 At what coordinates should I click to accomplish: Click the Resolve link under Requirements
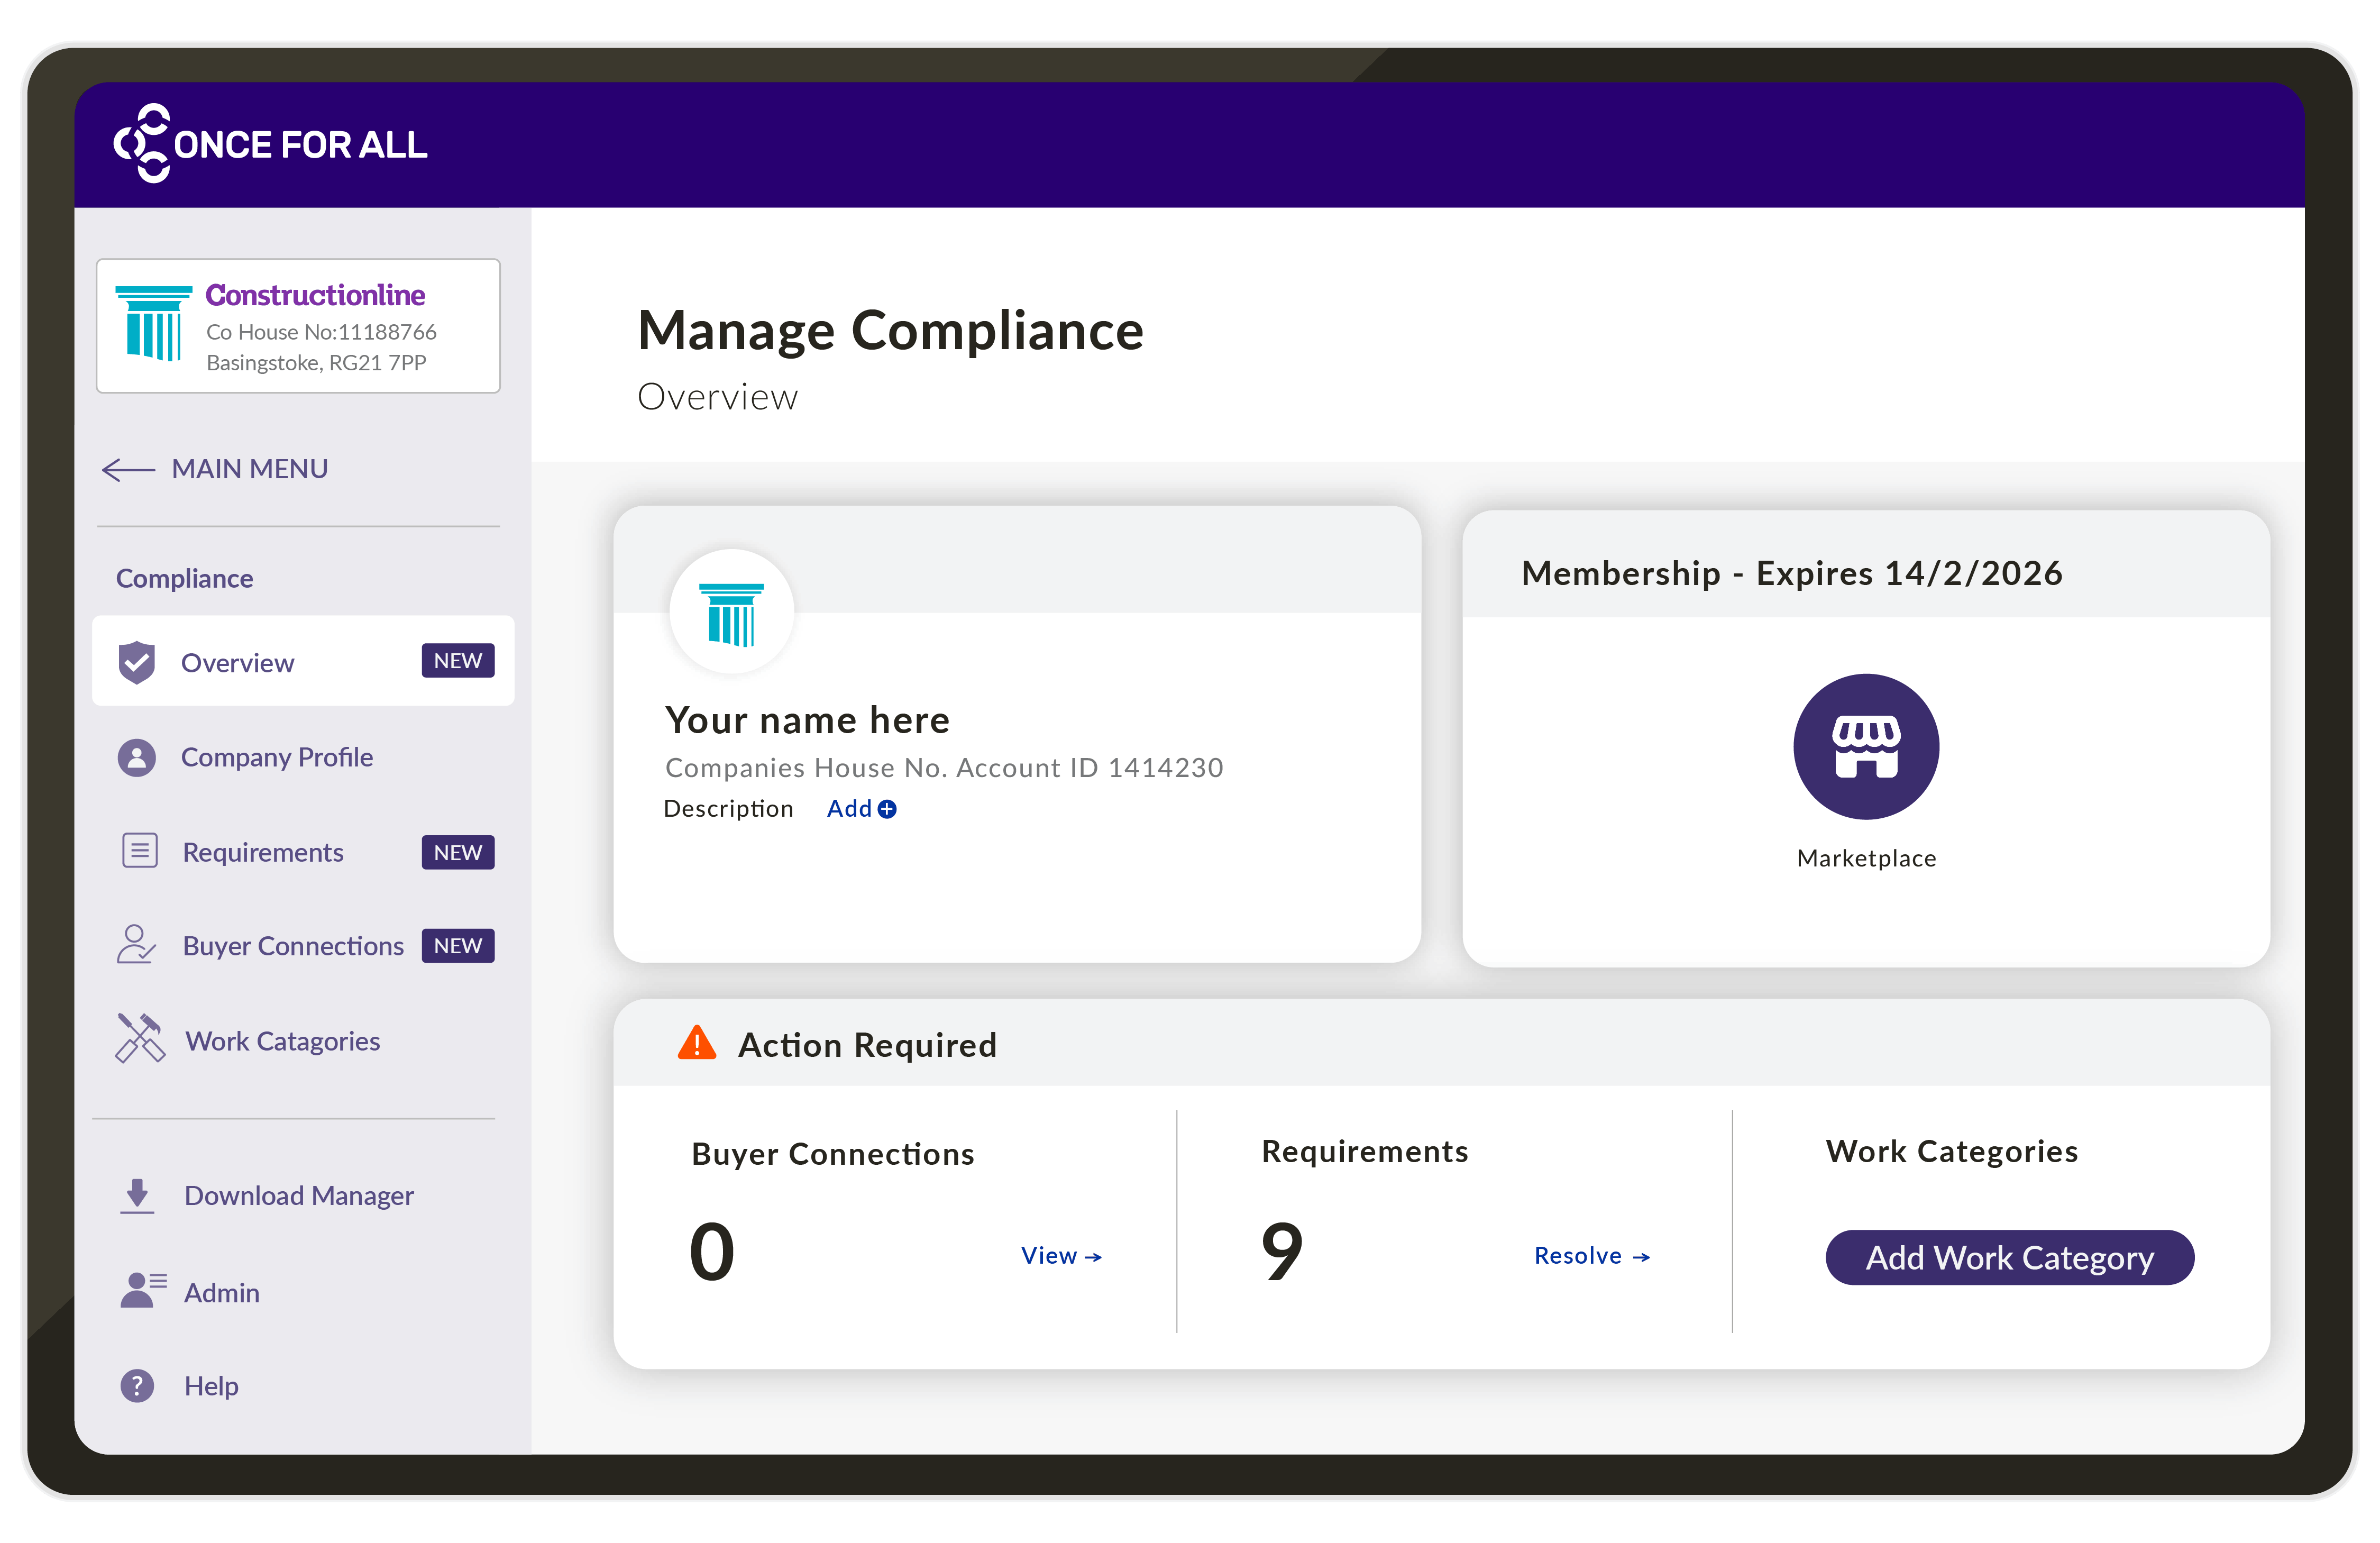[1592, 1256]
